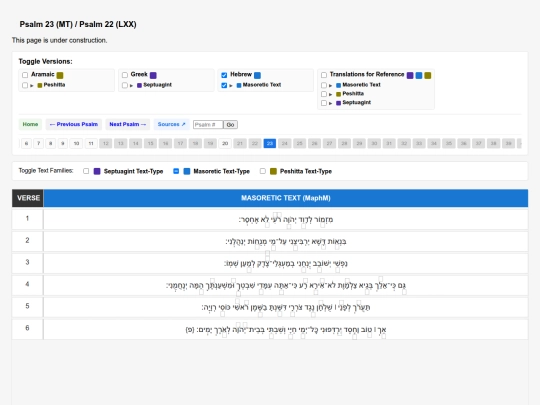Uncheck Masoretic Text under Hebrew
540x405 pixels.
click(224, 85)
